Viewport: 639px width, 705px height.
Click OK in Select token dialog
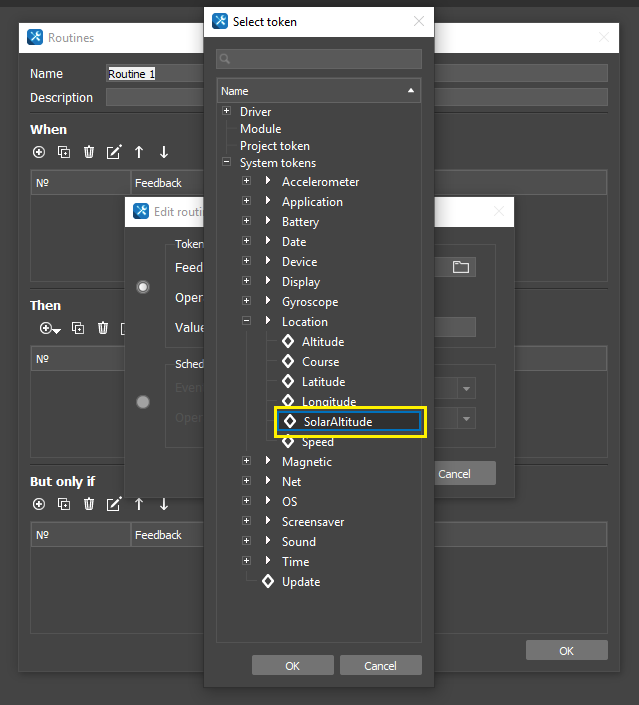(x=292, y=665)
